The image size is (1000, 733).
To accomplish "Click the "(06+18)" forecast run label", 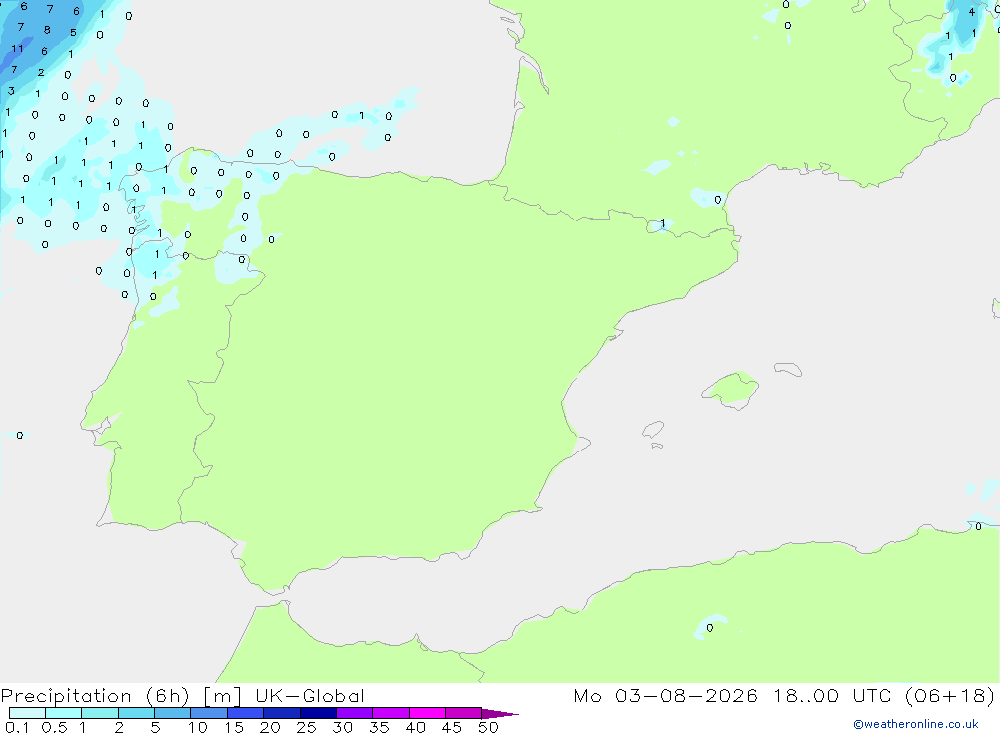I will [950, 695].
